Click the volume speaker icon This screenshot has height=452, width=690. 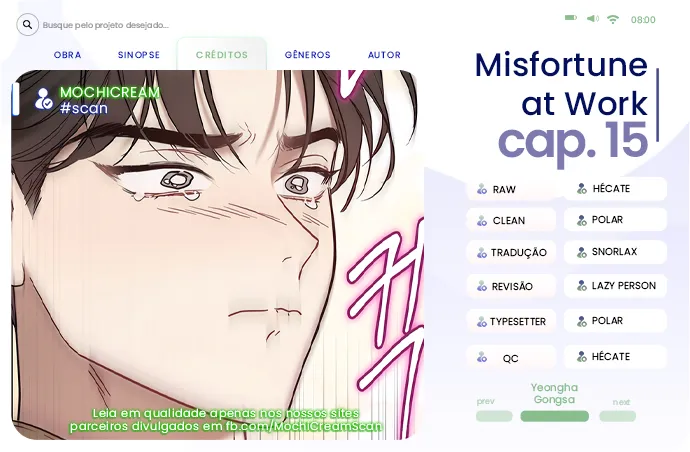[x=592, y=18]
